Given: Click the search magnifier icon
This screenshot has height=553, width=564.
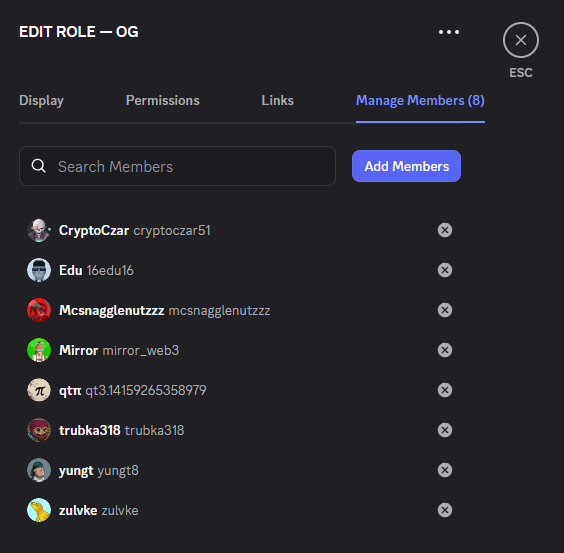Looking at the screenshot, I should pos(38,166).
